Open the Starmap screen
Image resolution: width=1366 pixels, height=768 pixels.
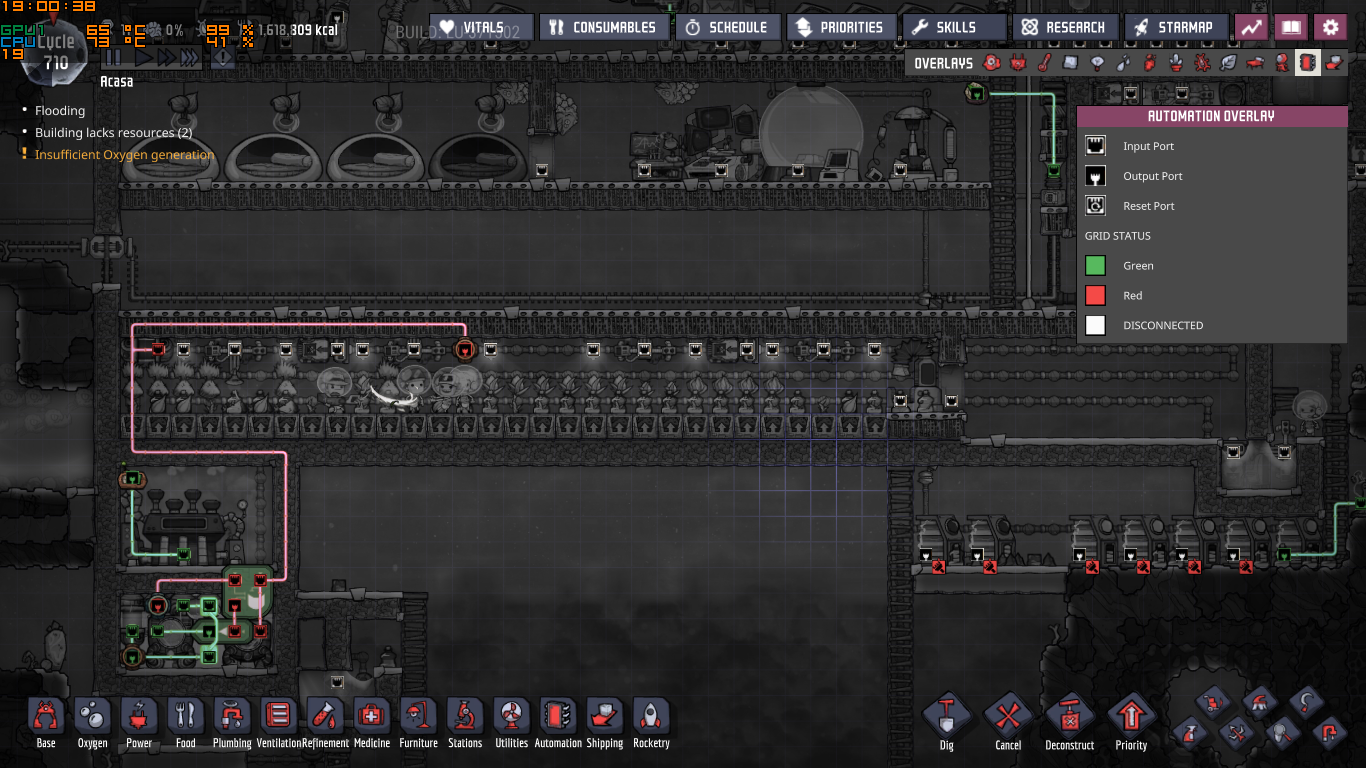pos(1176,27)
